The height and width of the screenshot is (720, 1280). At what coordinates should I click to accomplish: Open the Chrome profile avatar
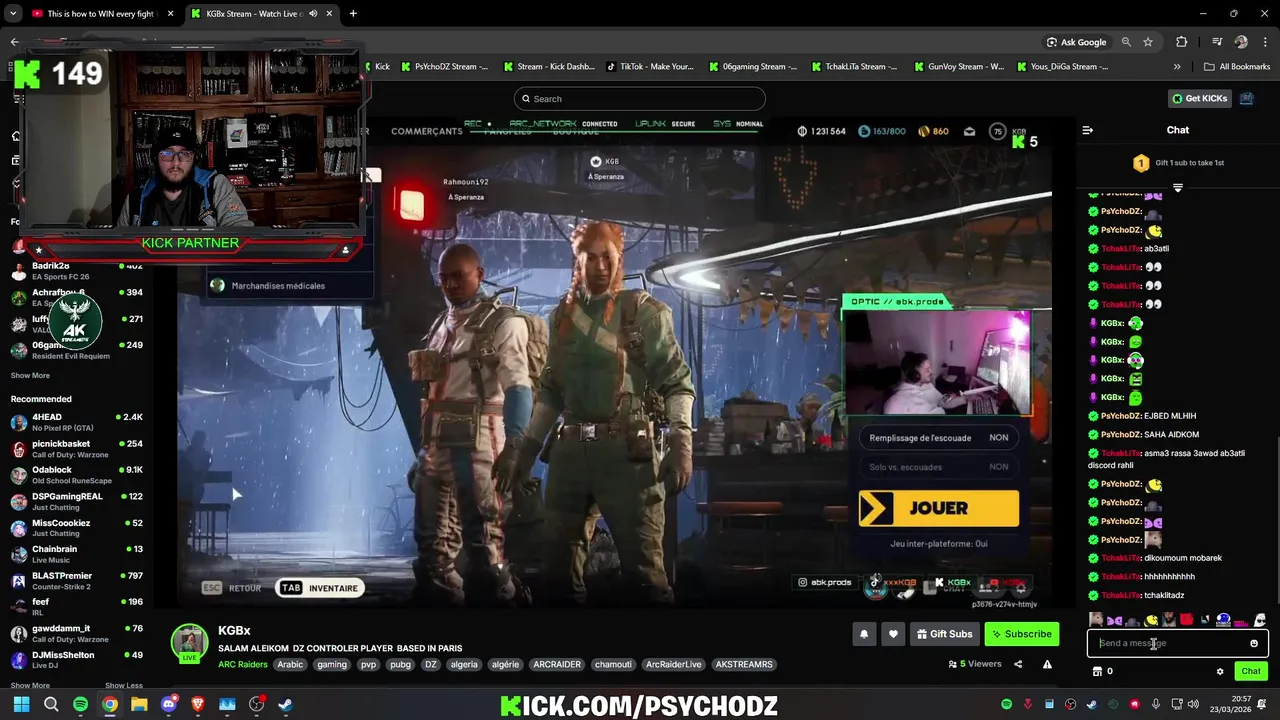point(1241,42)
